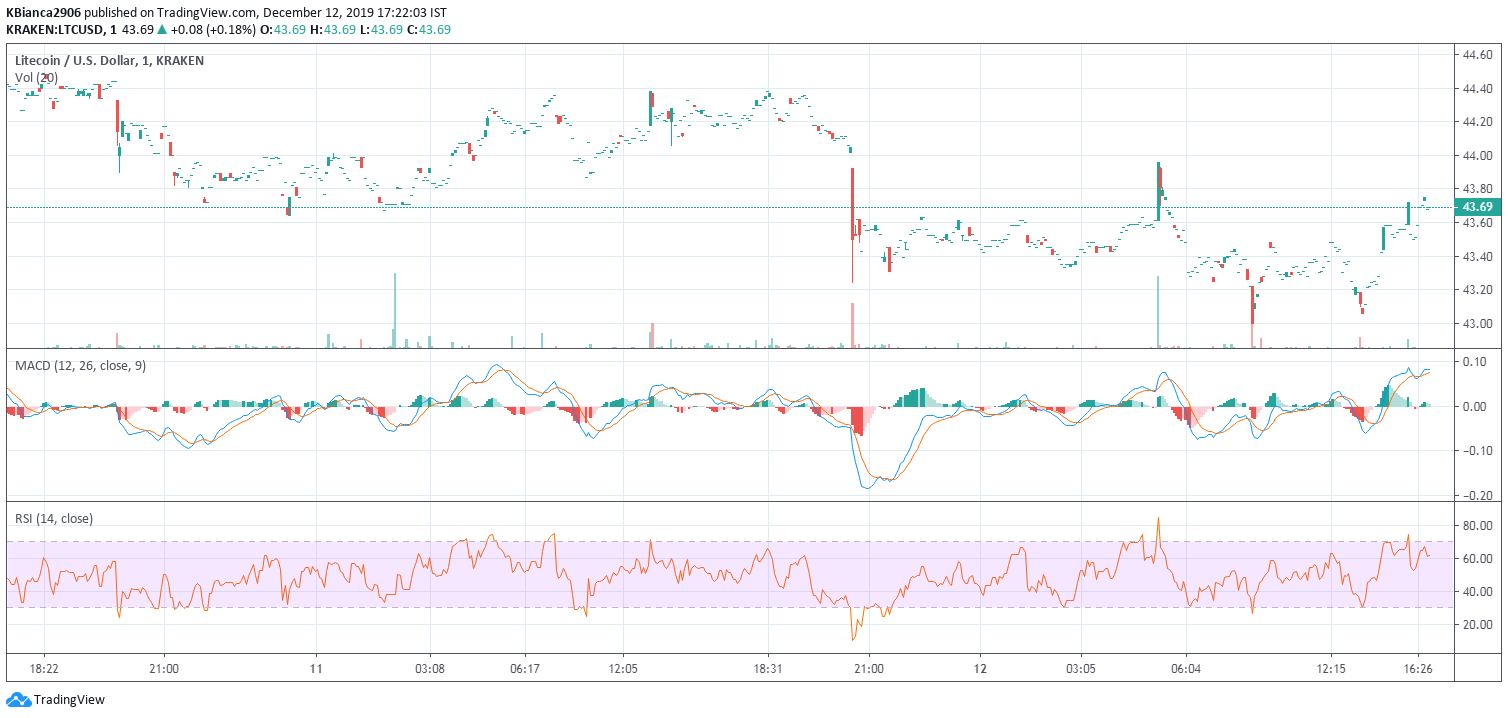The image size is (1508, 718).
Task: Click the 06:17 time axis label
Action: pos(525,668)
